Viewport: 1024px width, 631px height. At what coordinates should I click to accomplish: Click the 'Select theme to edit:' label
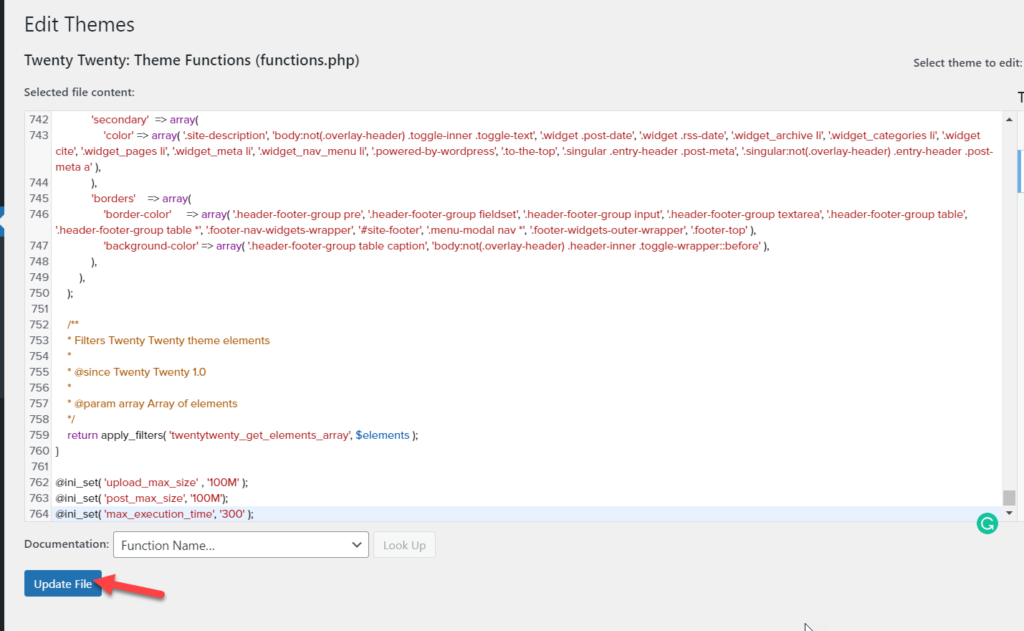click(x=967, y=63)
